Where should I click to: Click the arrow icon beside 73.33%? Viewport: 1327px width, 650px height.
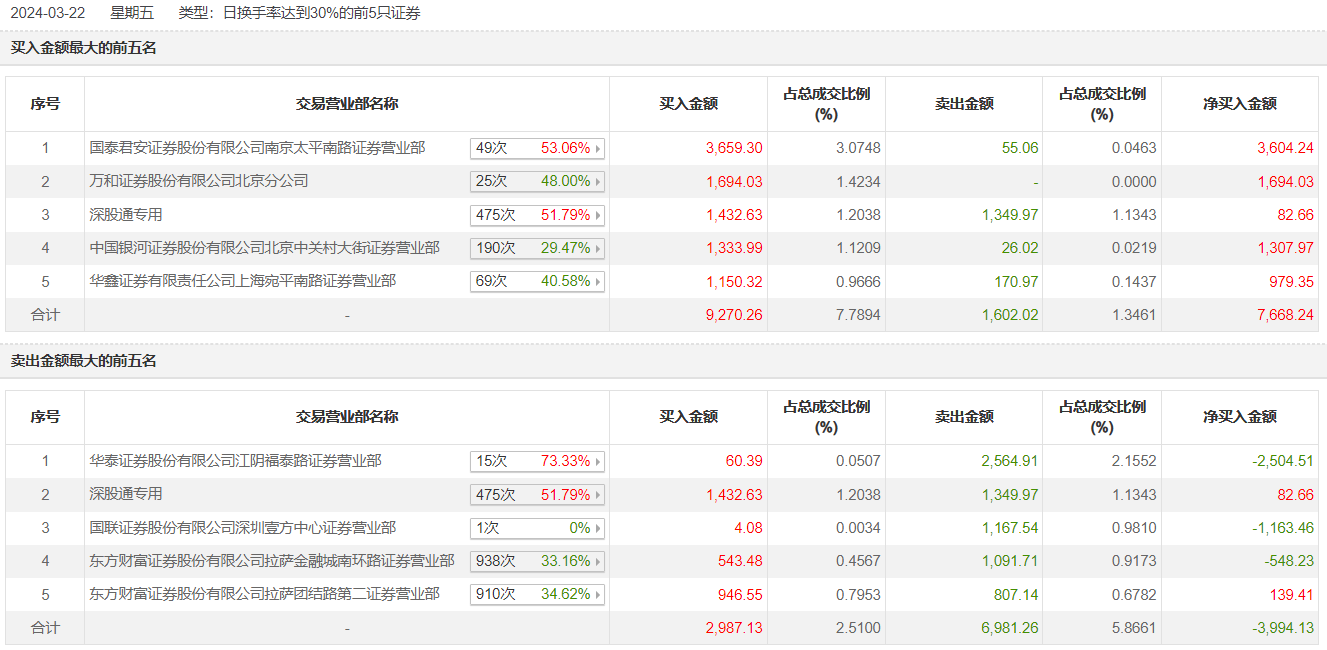(x=598, y=462)
